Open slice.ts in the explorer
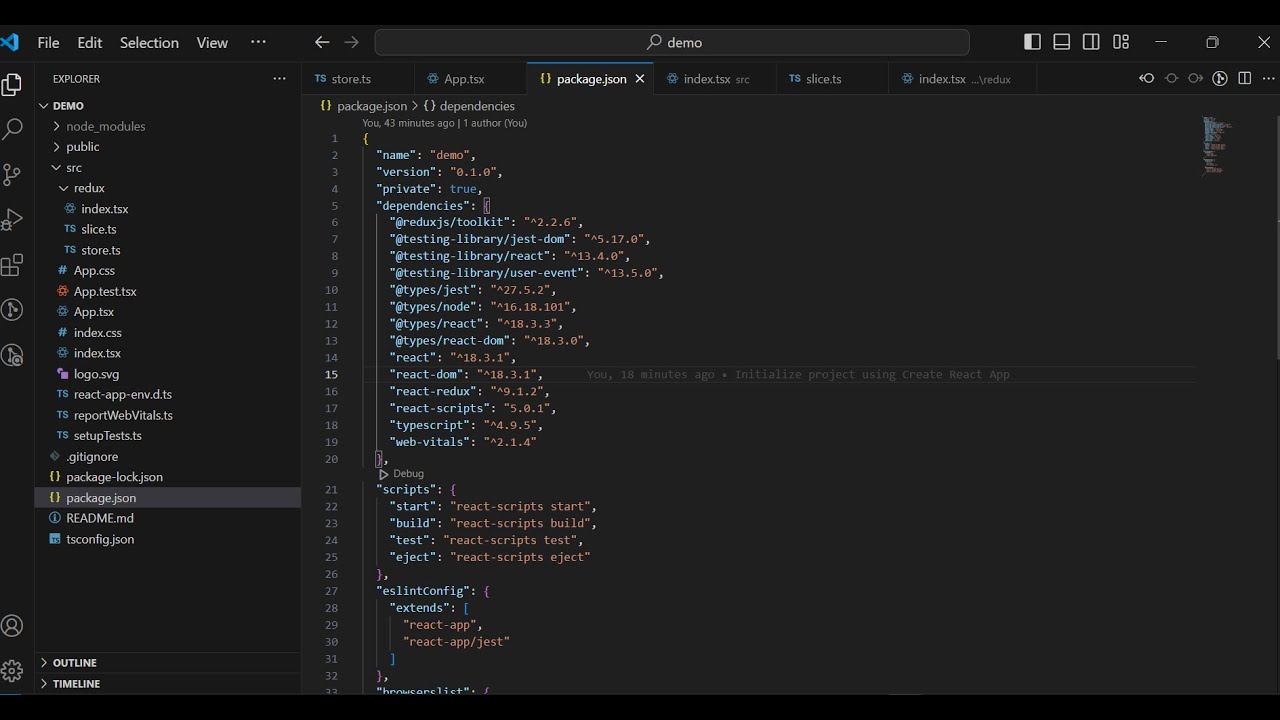 (168, 229)
